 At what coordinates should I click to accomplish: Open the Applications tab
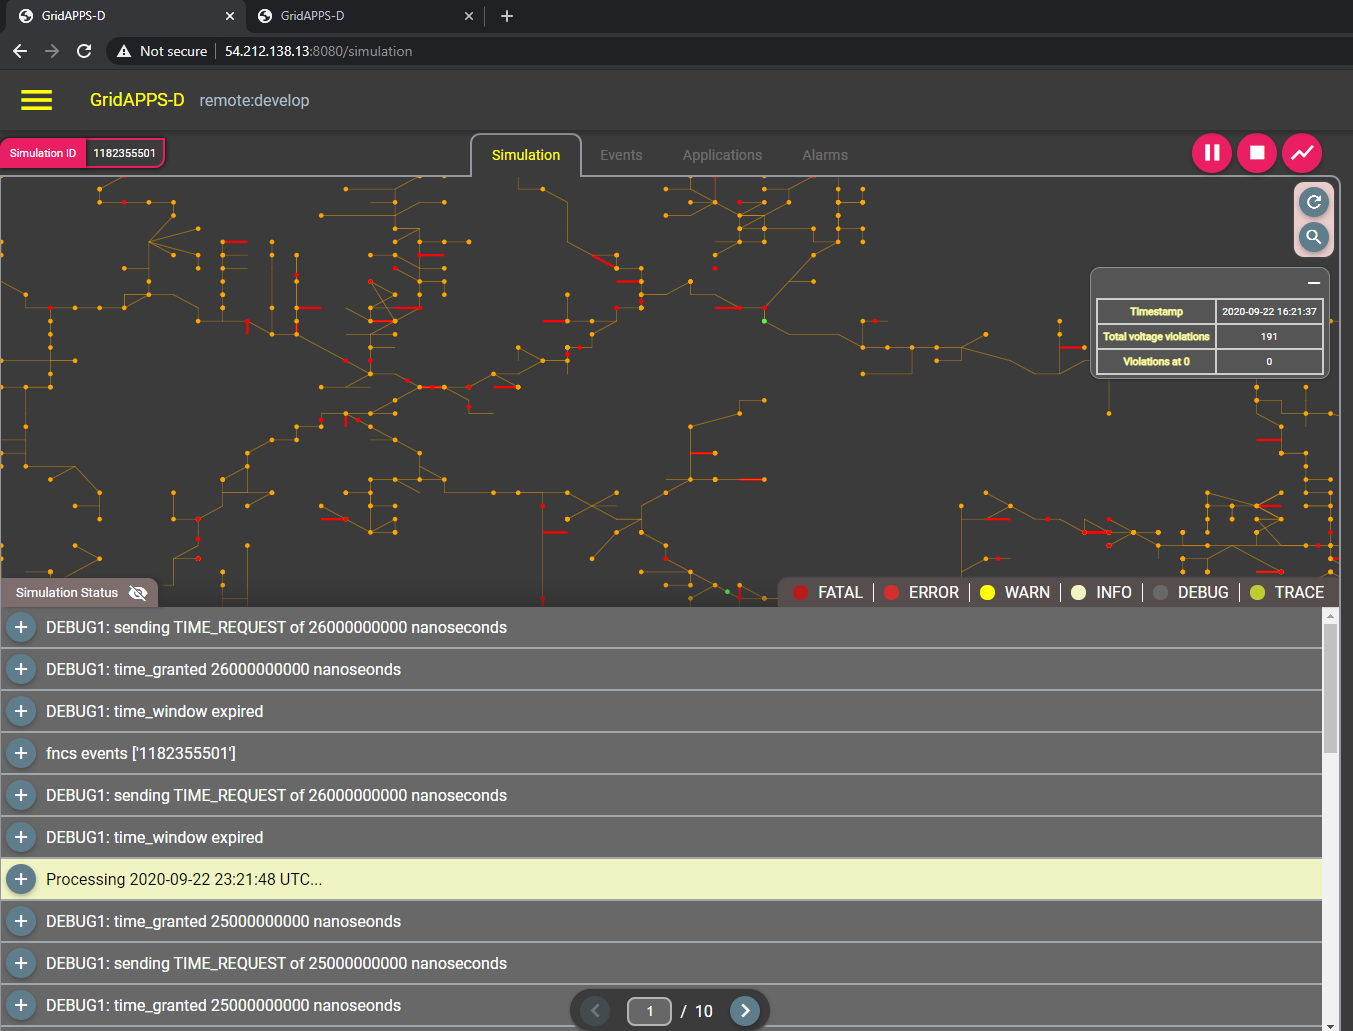[x=722, y=155]
